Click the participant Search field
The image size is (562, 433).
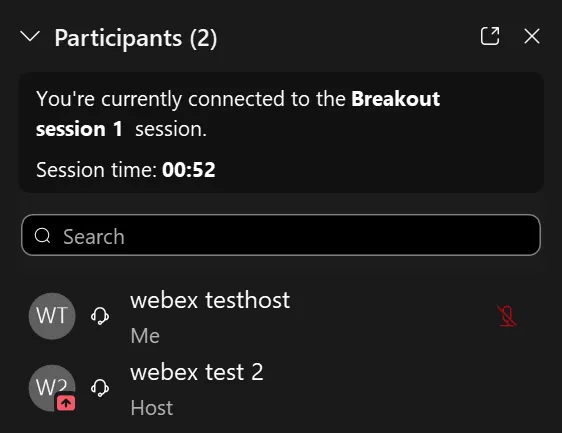tap(281, 235)
